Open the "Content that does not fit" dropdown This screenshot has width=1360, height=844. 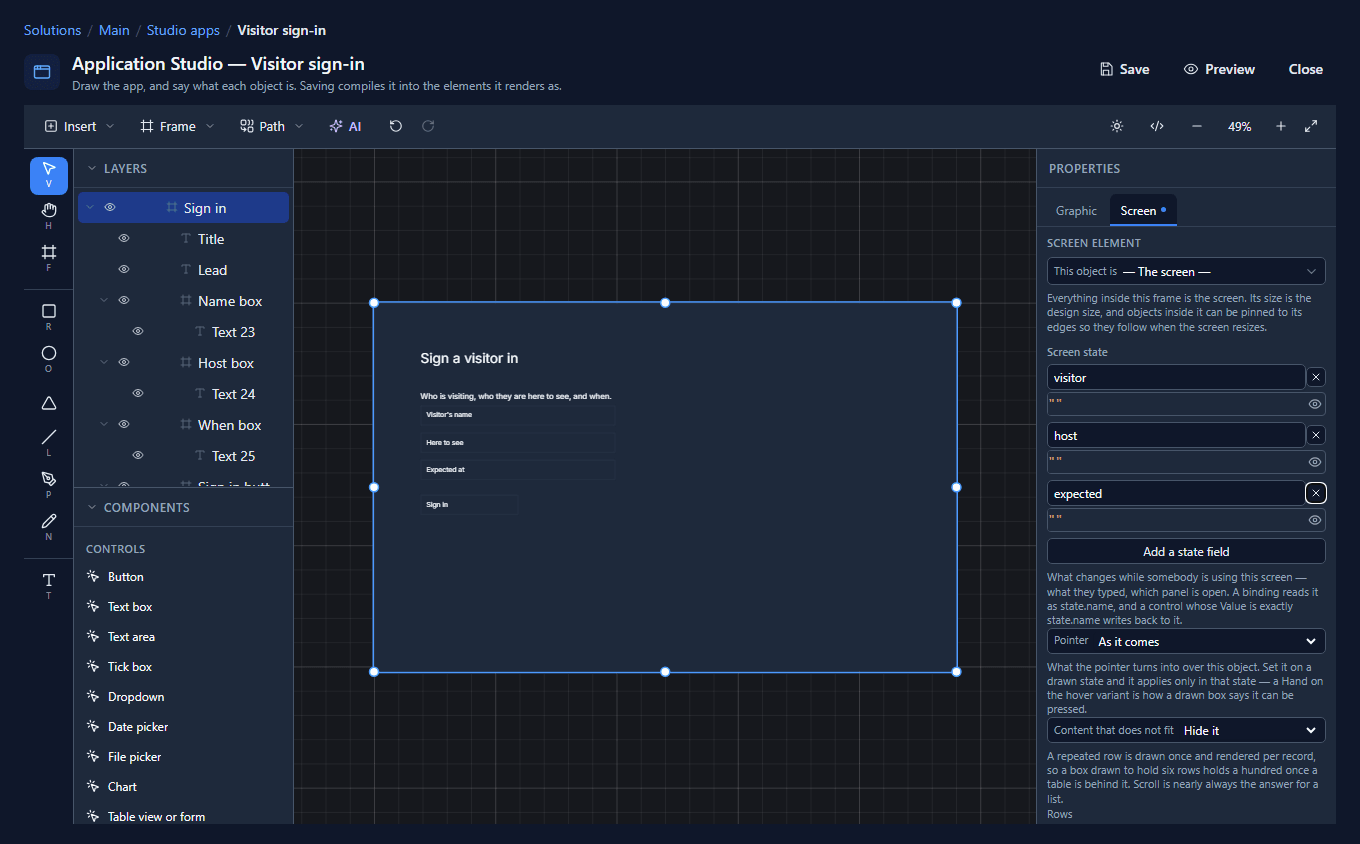[1186, 730]
